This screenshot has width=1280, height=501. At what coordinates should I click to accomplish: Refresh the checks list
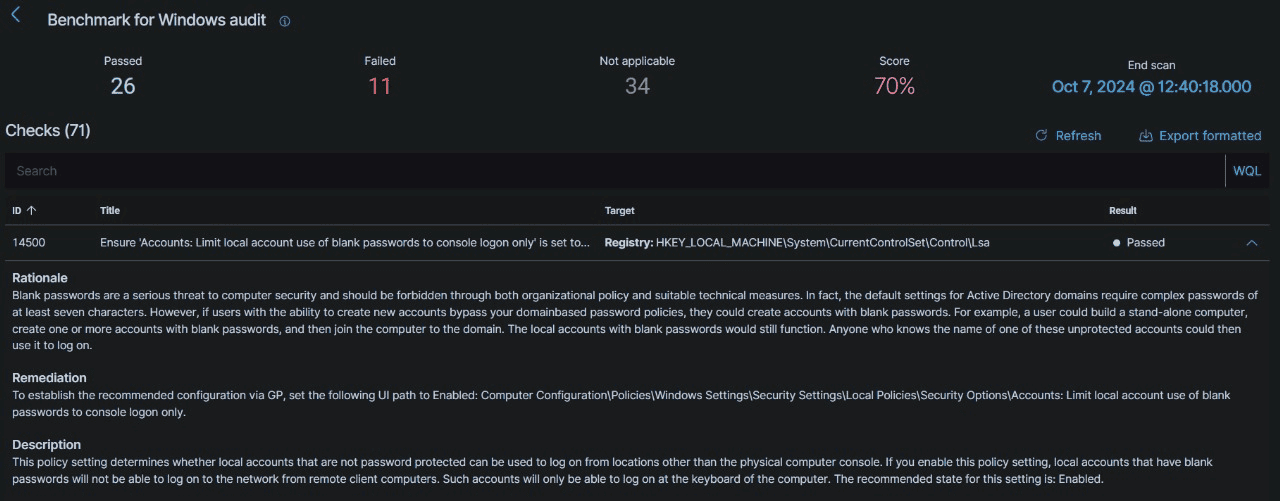tap(1067, 135)
